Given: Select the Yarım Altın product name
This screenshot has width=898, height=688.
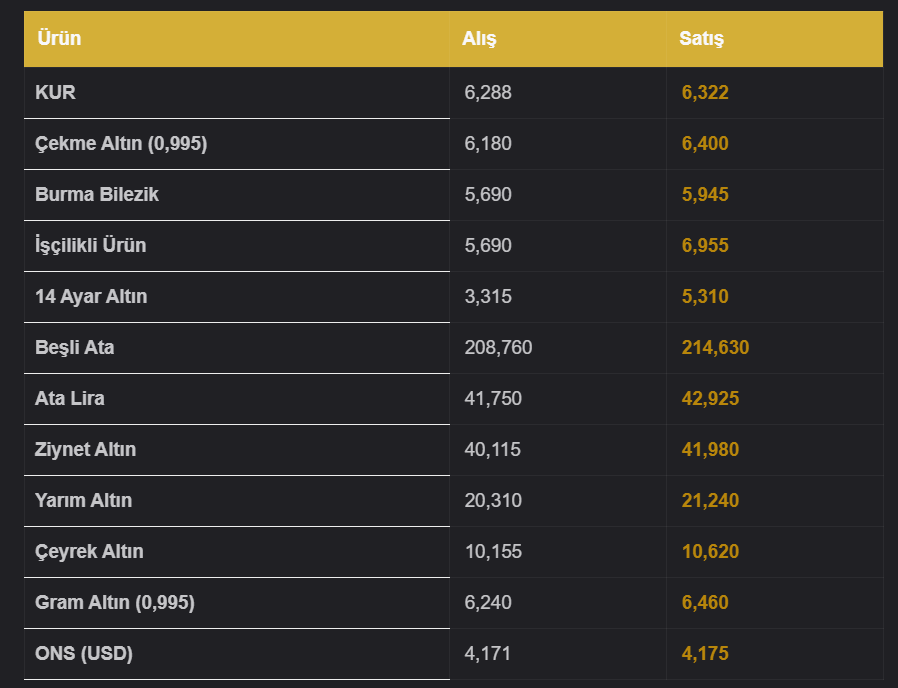Looking at the screenshot, I should pyautogui.click(x=83, y=500).
